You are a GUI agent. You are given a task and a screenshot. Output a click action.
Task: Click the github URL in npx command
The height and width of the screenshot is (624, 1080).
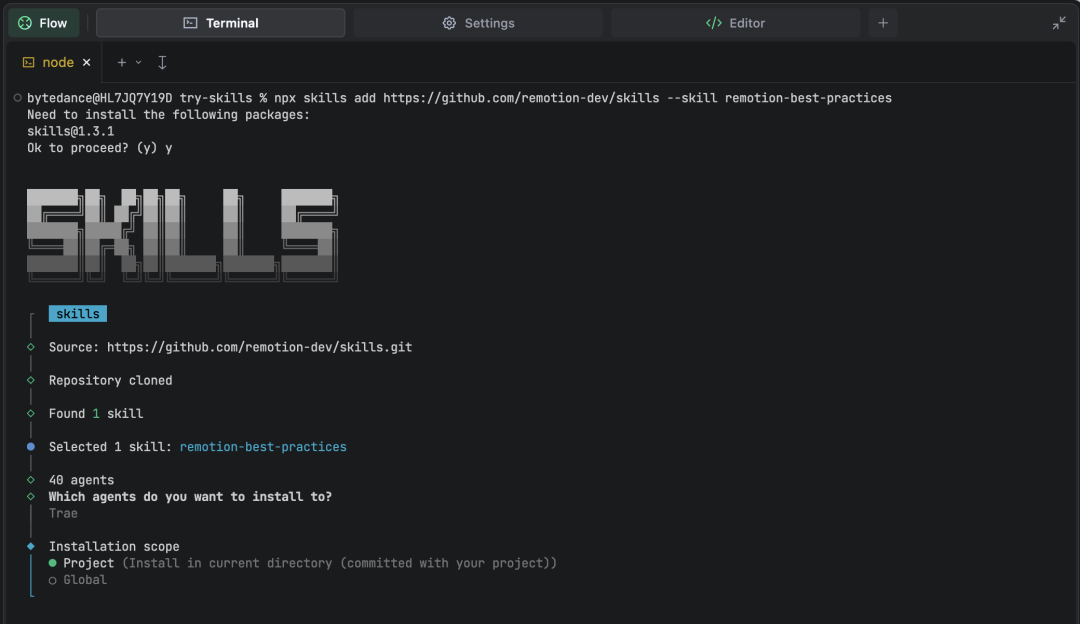(x=521, y=98)
